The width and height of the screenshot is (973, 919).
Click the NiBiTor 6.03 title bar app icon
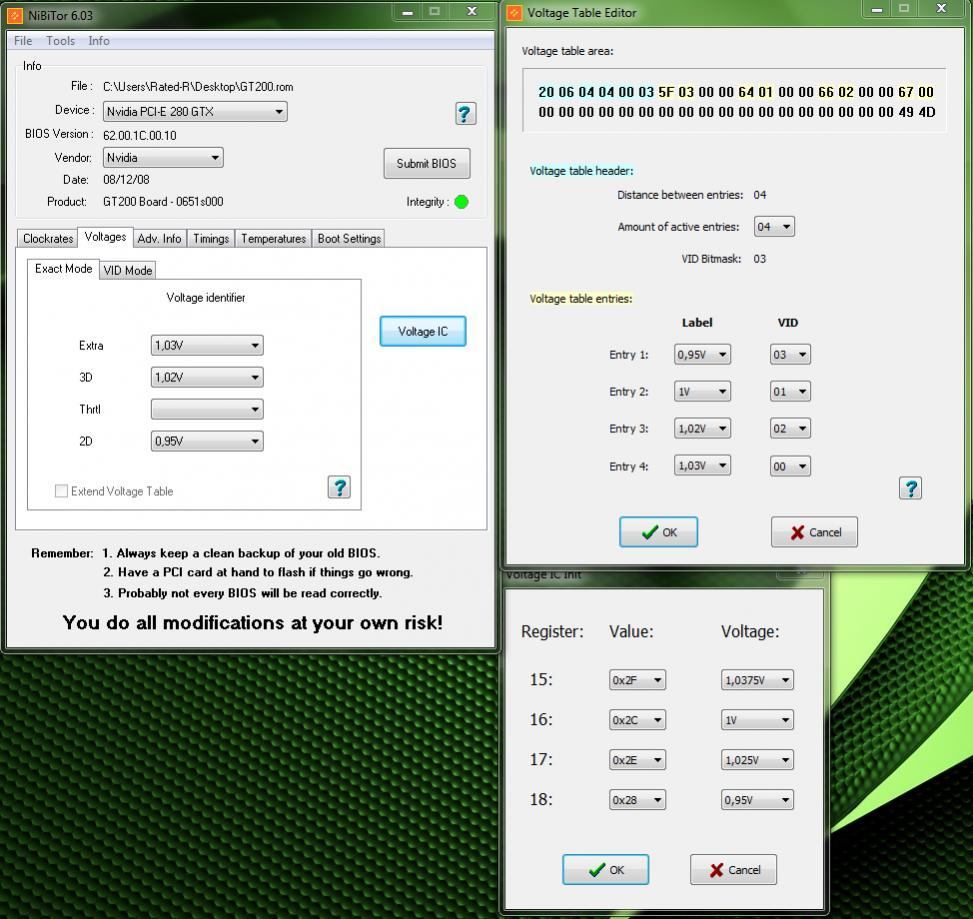tap(14, 15)
